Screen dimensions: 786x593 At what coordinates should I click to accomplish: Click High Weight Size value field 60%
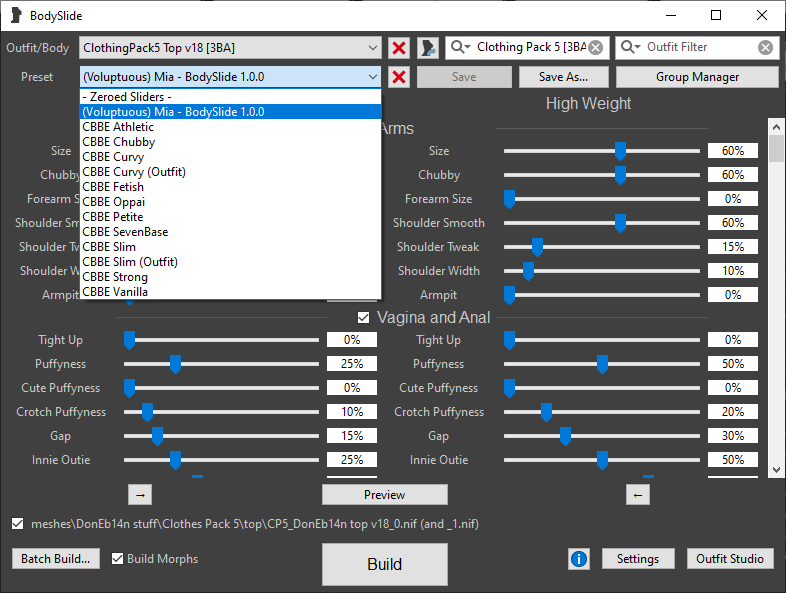click(x=733, y=151)
